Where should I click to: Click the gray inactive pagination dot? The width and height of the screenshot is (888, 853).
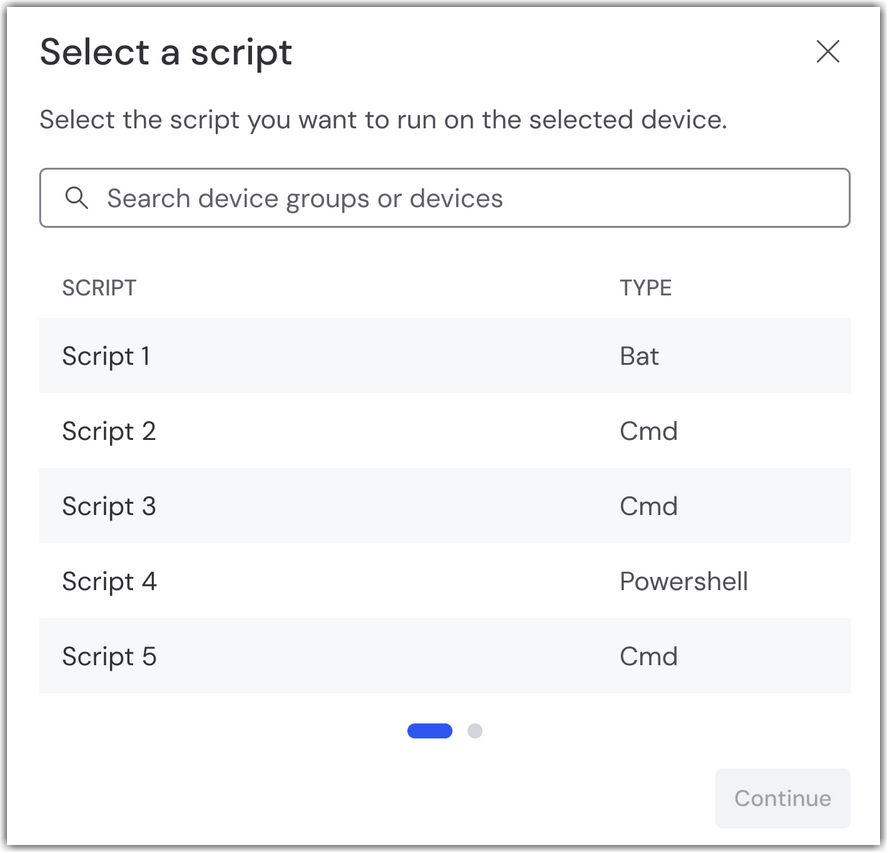click(x=475, y=731)
